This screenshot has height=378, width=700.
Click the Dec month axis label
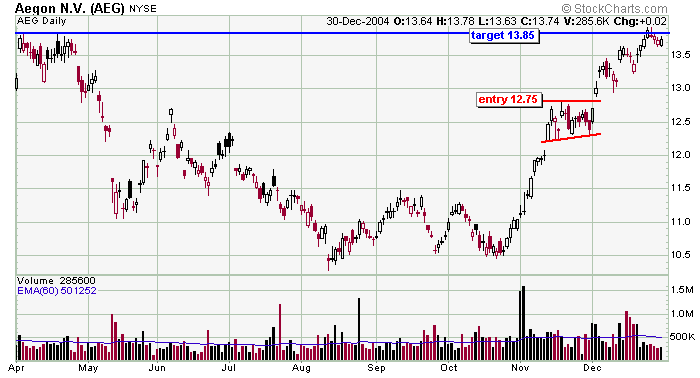pos(592,368)
